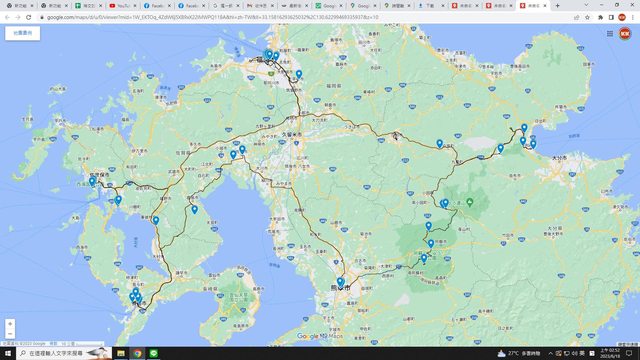Screen dimensions: 640x360
Task: Open the Chrome three-dot menu
Action: [633, 17]
